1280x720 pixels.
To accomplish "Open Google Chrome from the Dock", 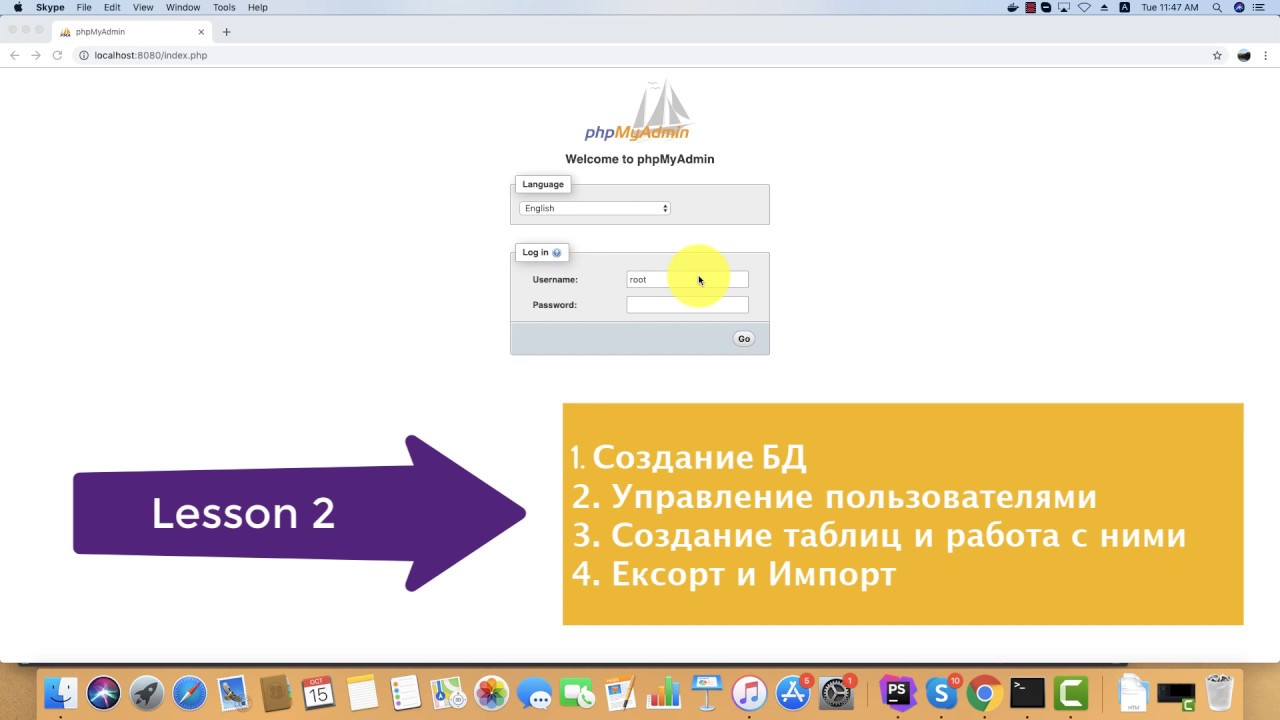I will [x=984, y=693].
